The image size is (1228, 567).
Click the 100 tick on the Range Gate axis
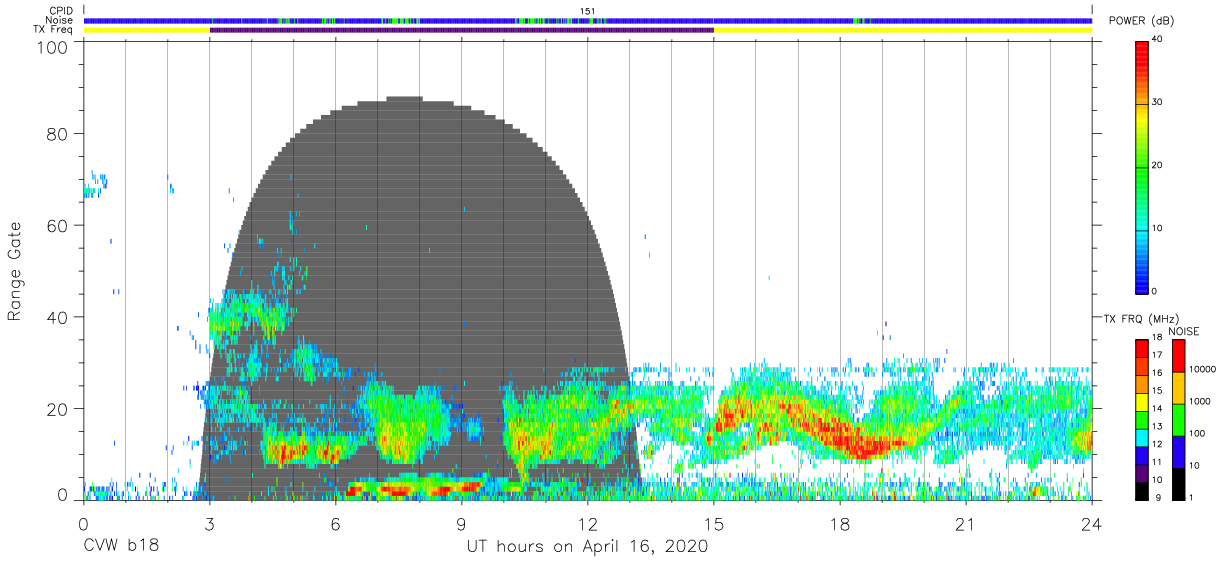point(51,47)
